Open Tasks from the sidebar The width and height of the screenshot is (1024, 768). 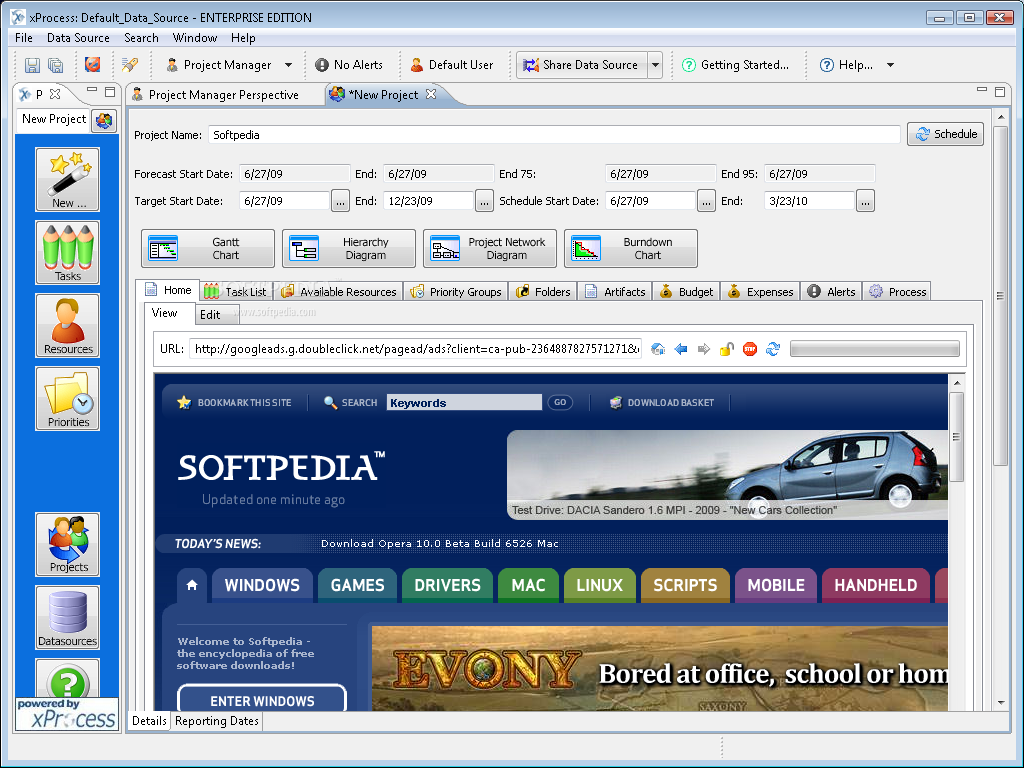[x=68, y=253]
